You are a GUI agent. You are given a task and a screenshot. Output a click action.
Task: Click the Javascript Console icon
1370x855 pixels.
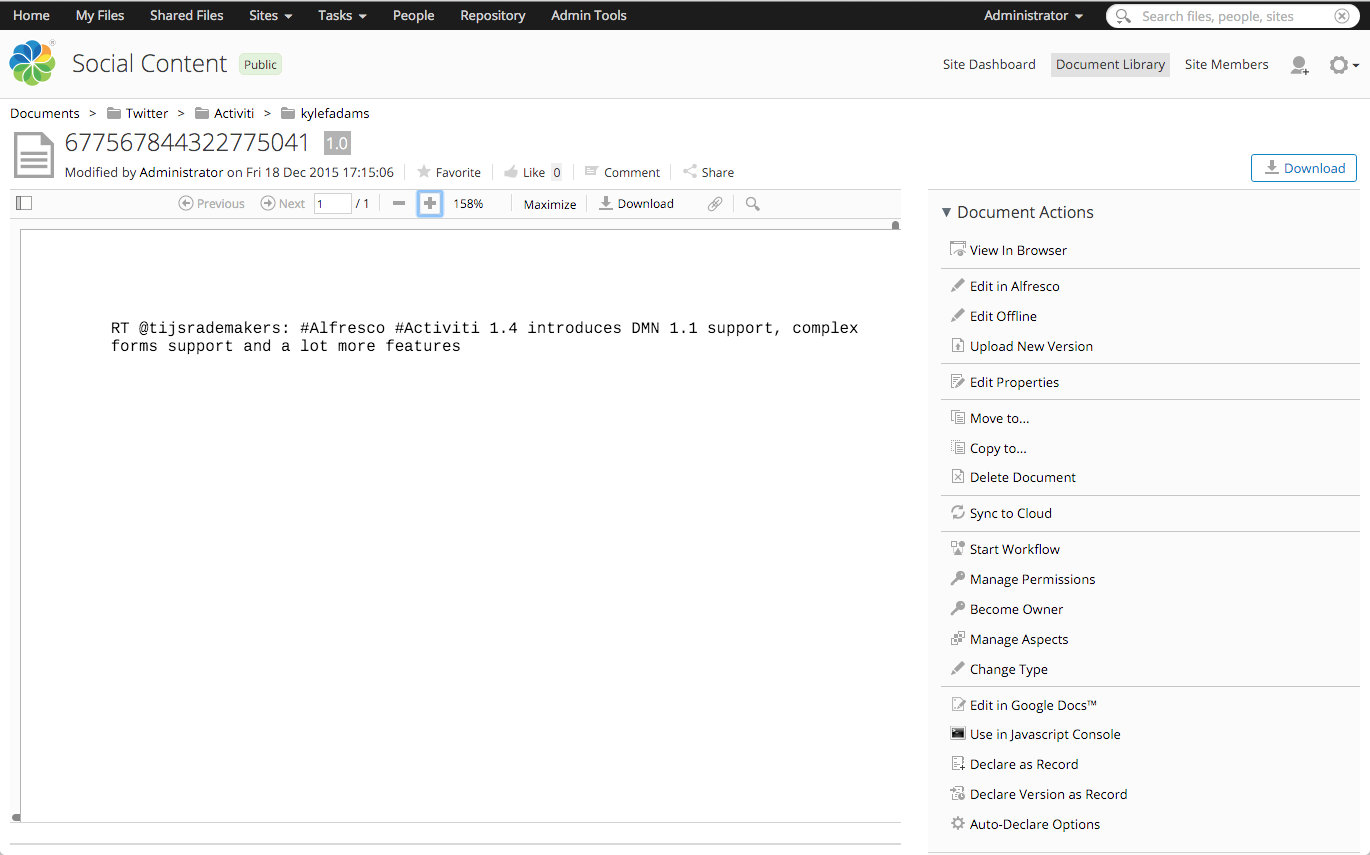[958, 734]
